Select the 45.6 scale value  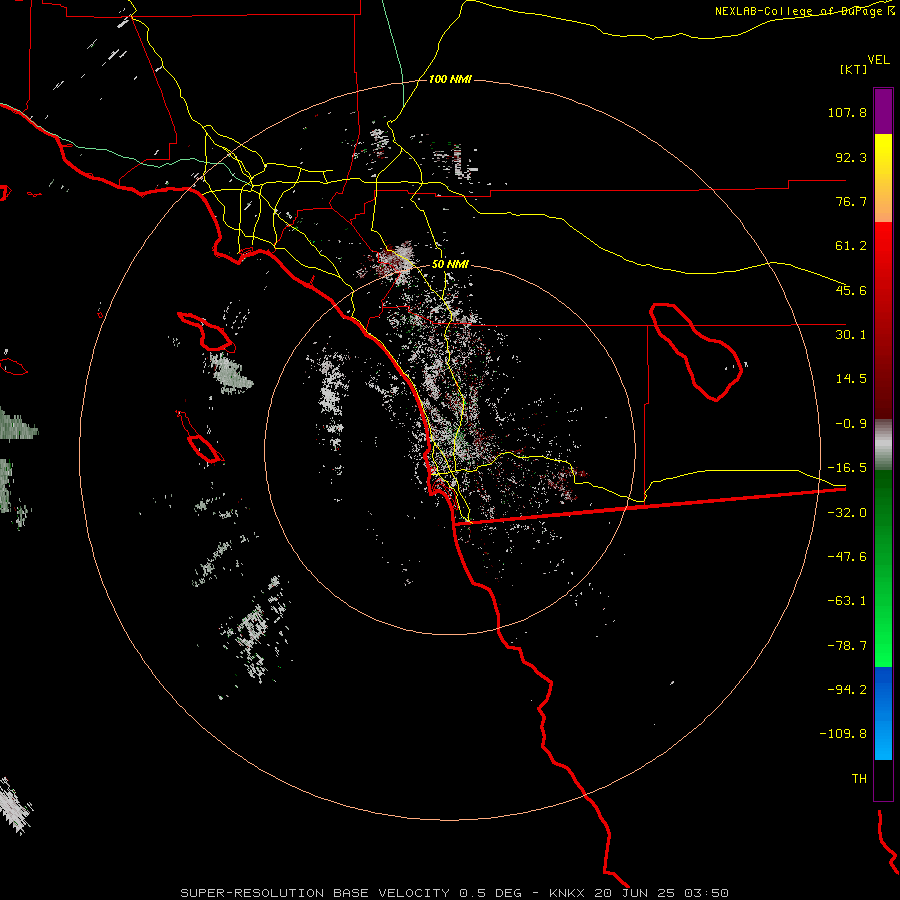[851, 290]
